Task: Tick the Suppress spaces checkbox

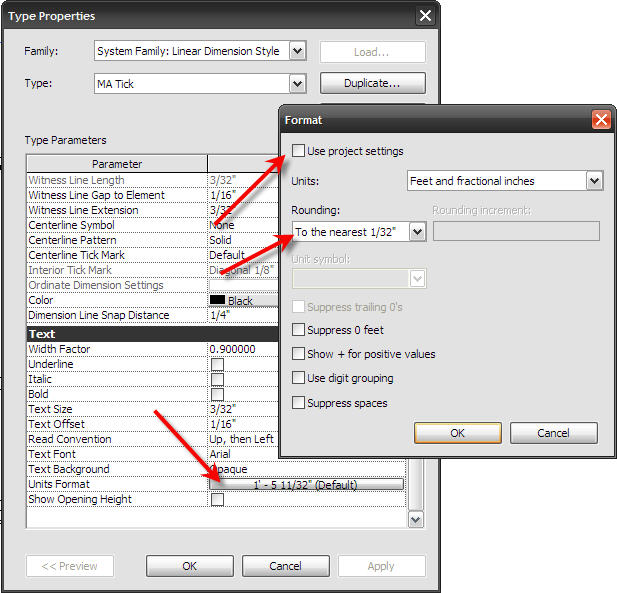Action: 299,403
